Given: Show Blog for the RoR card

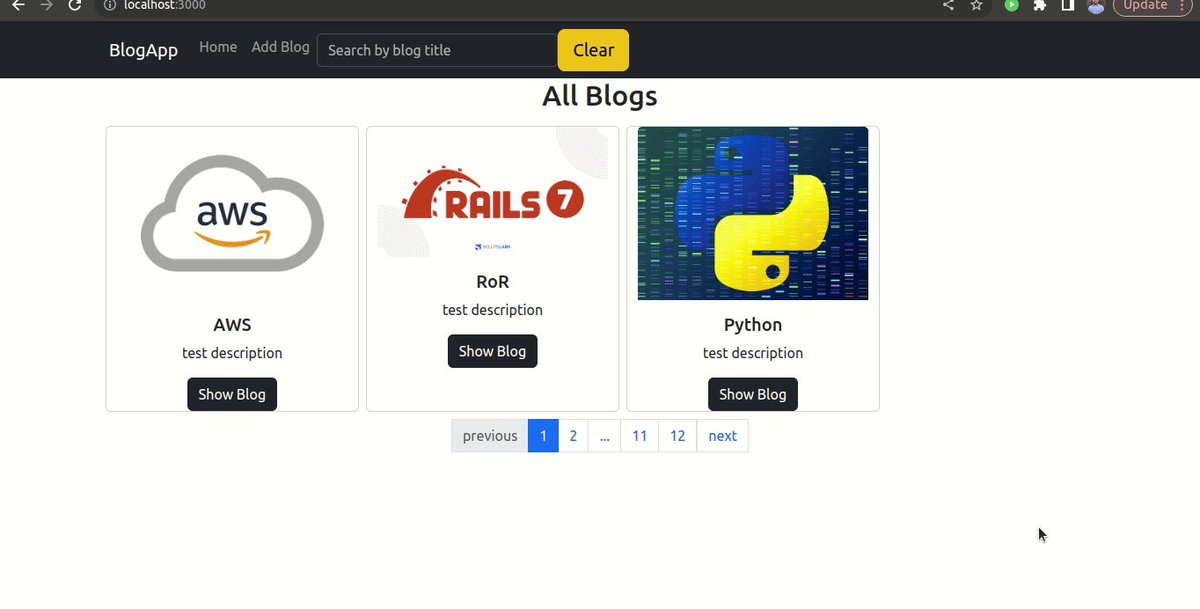Looking at the screenshot, I should pos(492,351).
